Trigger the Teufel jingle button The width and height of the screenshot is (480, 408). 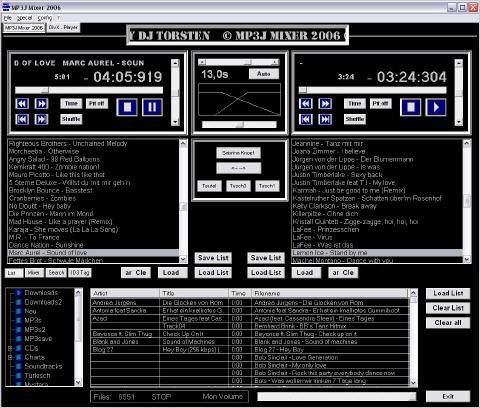pyautogui.click(x=209, y=186)
